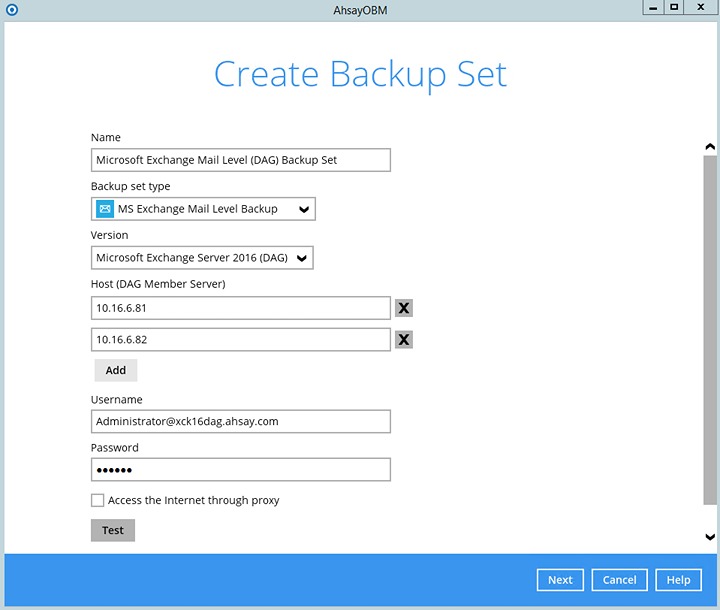Click the scrollbar down arrow

click(710, 537)
